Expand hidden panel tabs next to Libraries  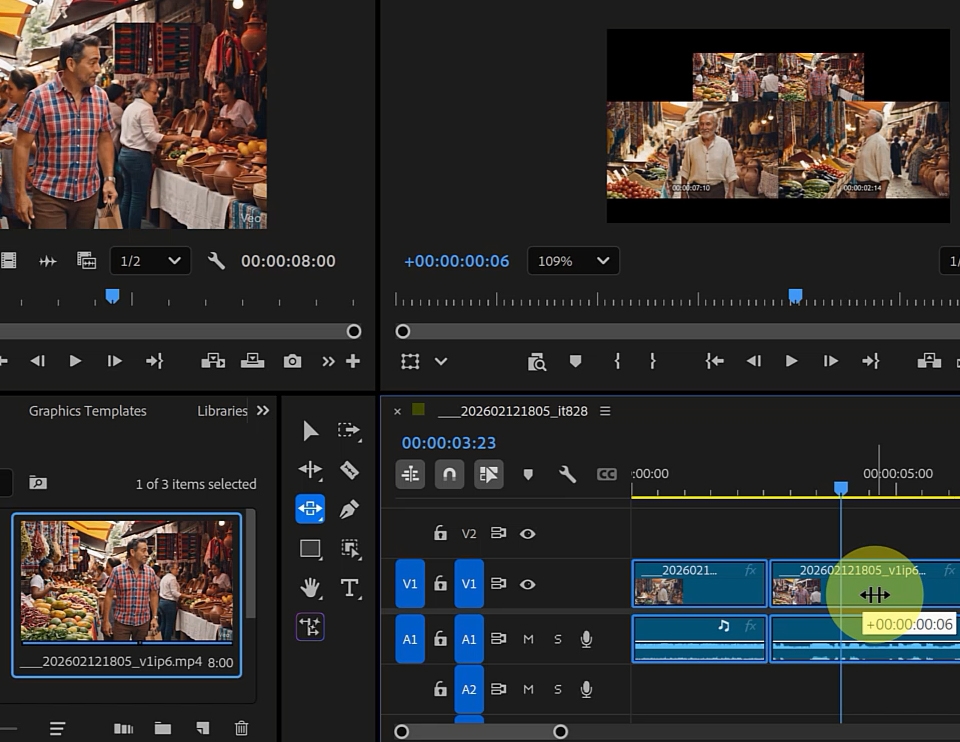pos(263,410)
